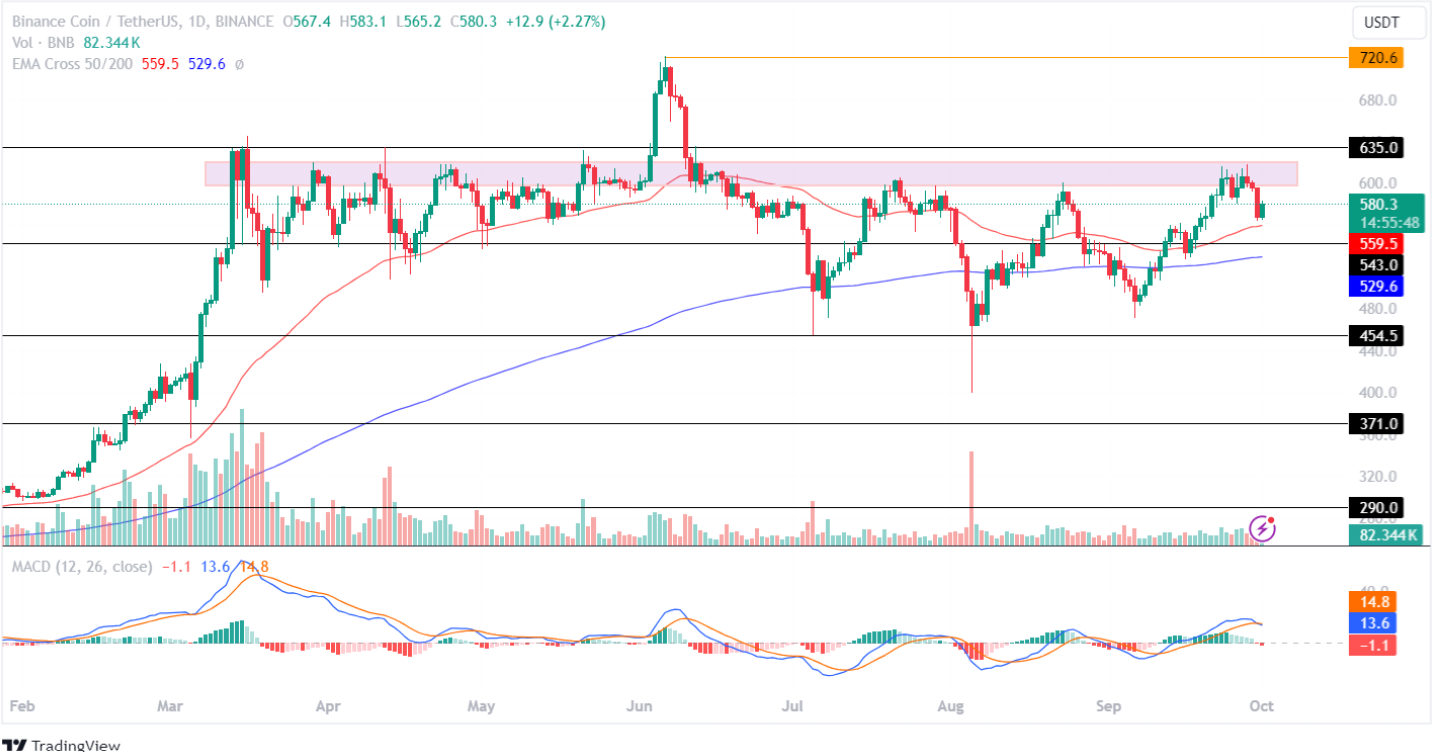Click the 320.0 price scale label
1433x752 pixels.
pyautogui.click(x=1376, y=476)
